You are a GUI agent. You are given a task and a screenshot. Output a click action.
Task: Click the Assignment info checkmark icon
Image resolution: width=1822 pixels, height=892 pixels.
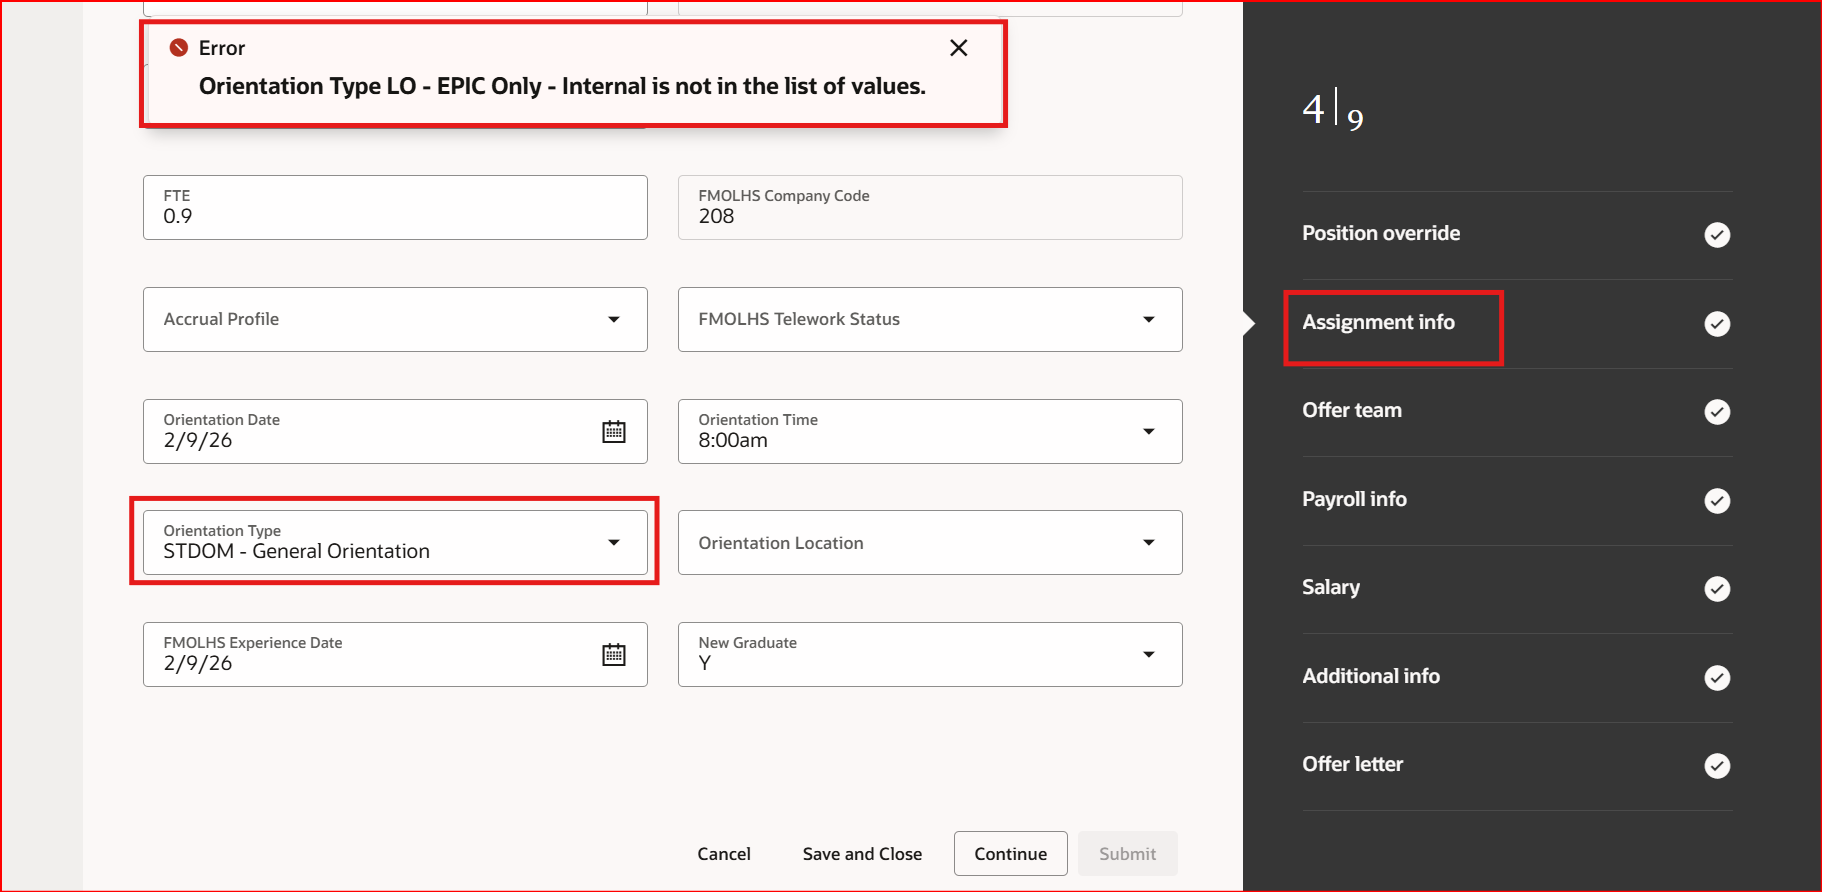(x=1717, y=324)
